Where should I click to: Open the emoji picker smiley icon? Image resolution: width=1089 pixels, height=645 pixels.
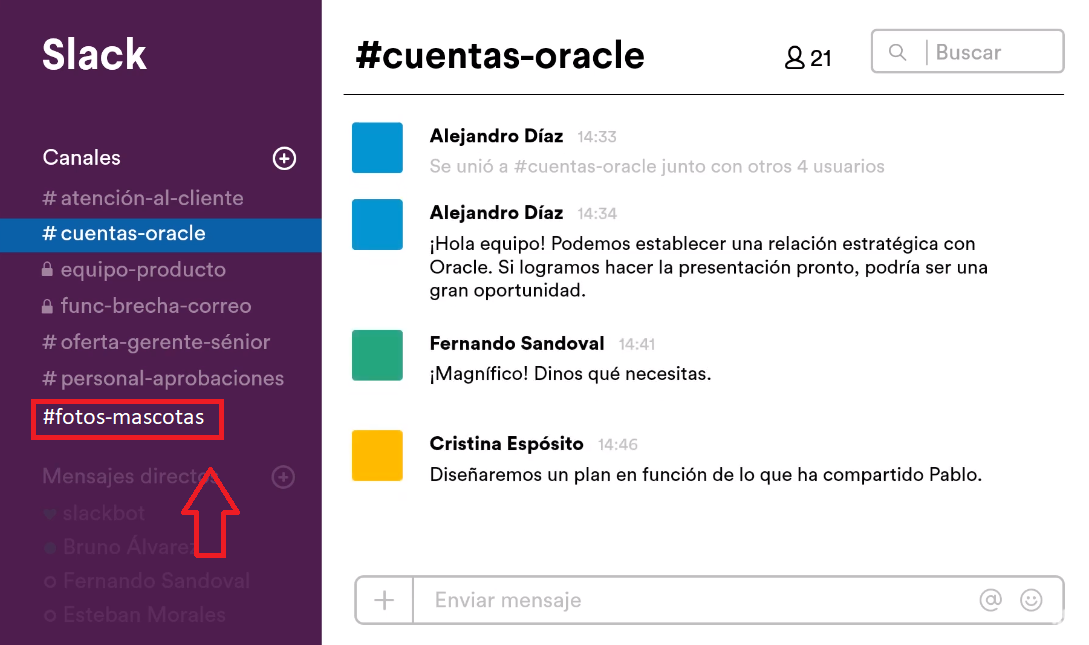[x=1031, y=600]
